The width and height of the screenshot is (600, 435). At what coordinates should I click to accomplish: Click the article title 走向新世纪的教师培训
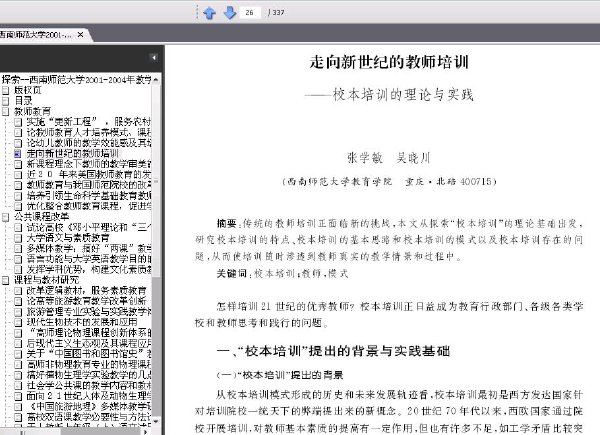coord(389,62)
